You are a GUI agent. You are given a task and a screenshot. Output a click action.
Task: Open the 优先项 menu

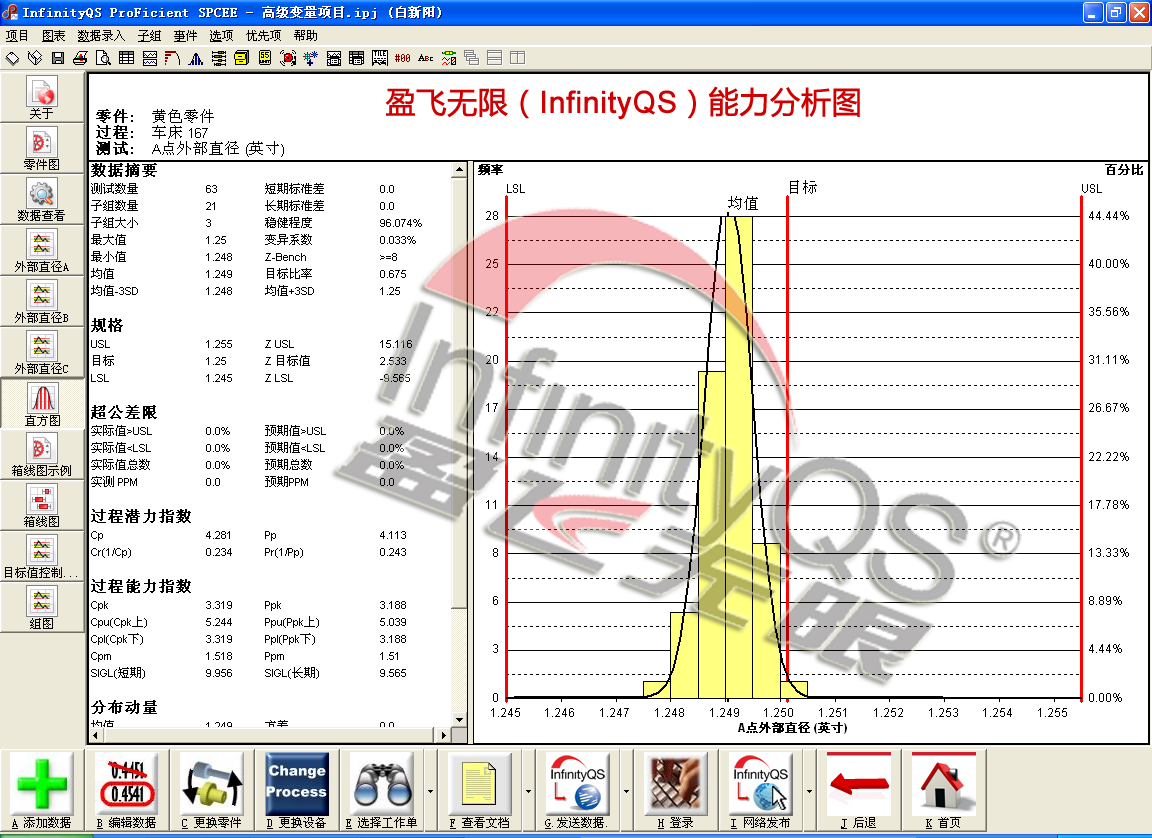coord(263,35)
